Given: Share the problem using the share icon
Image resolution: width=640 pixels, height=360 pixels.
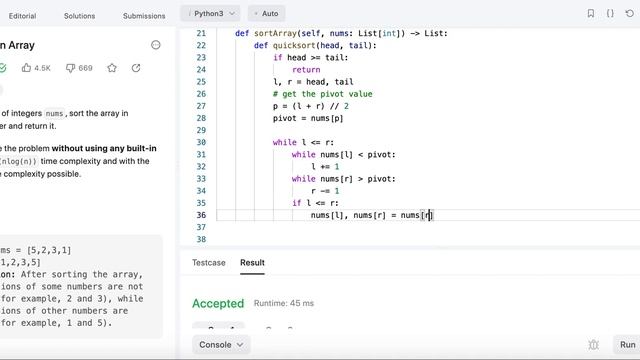Looking at the screenshot, I should (136, 68).
